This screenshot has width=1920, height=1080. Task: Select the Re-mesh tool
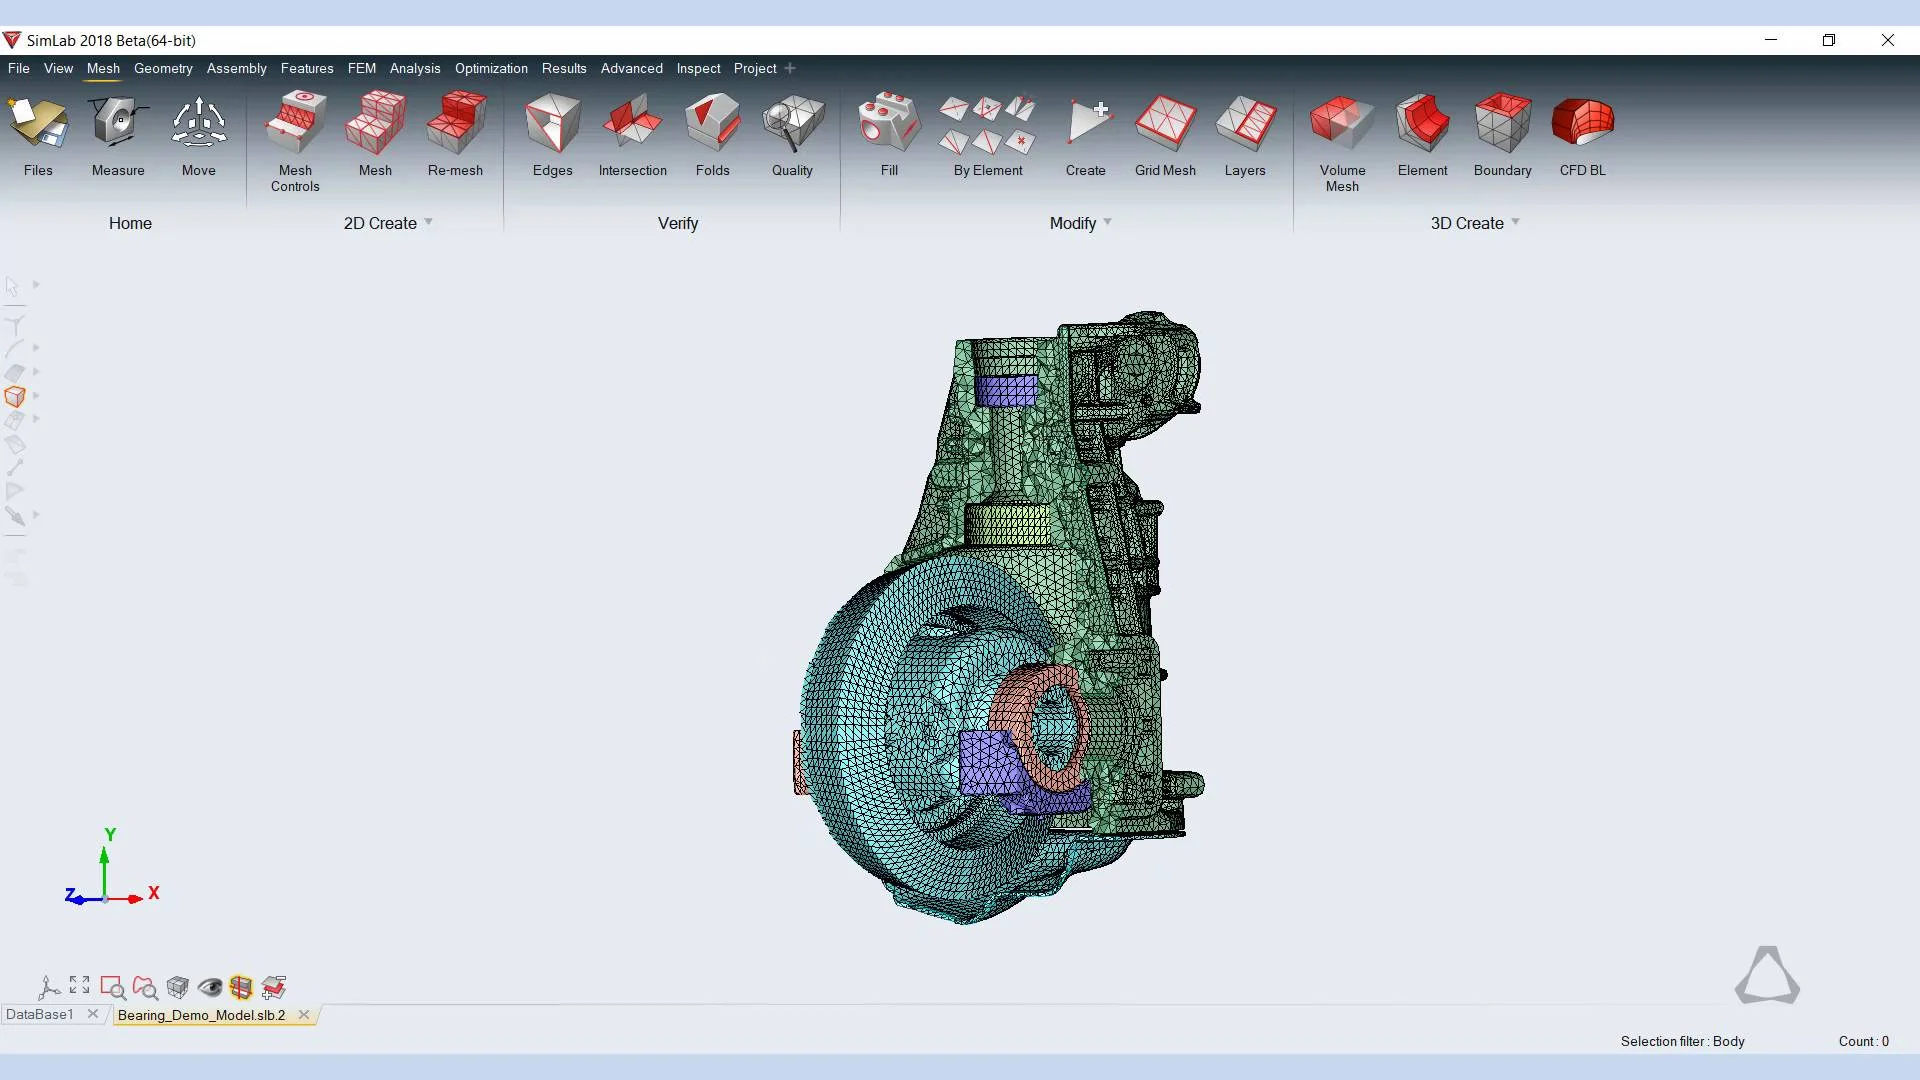click(455, 125)
